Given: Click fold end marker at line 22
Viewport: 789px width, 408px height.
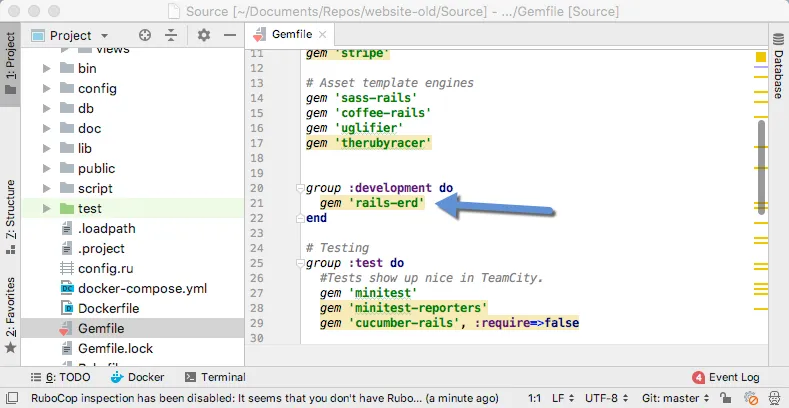Looking at the screenshot, I should click(301, 218).
